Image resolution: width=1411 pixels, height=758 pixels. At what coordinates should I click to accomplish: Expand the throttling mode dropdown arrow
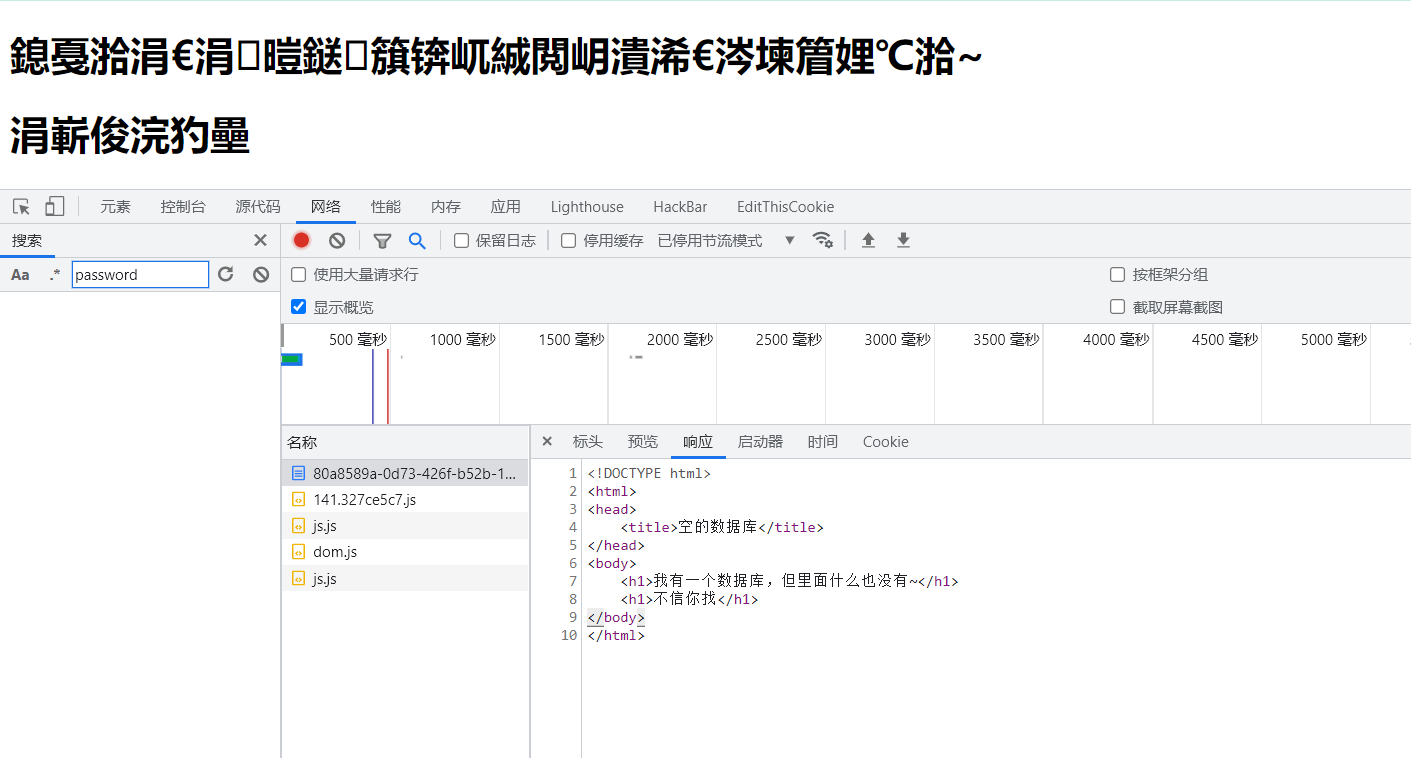tap(790, 240)
